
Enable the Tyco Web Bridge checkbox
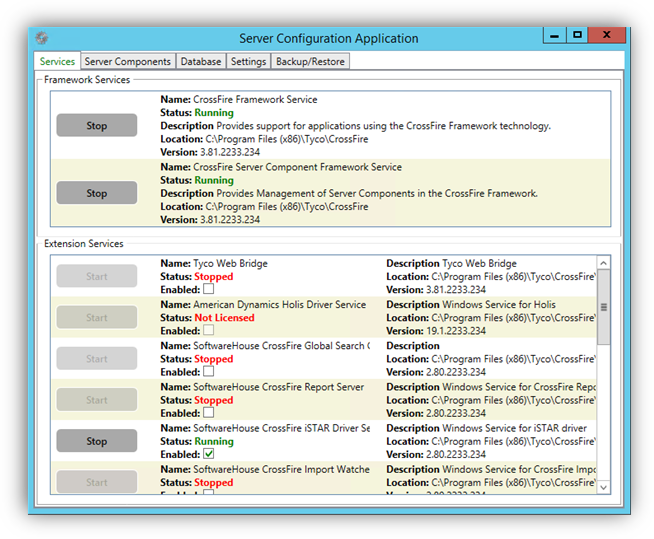pos(208,289)
